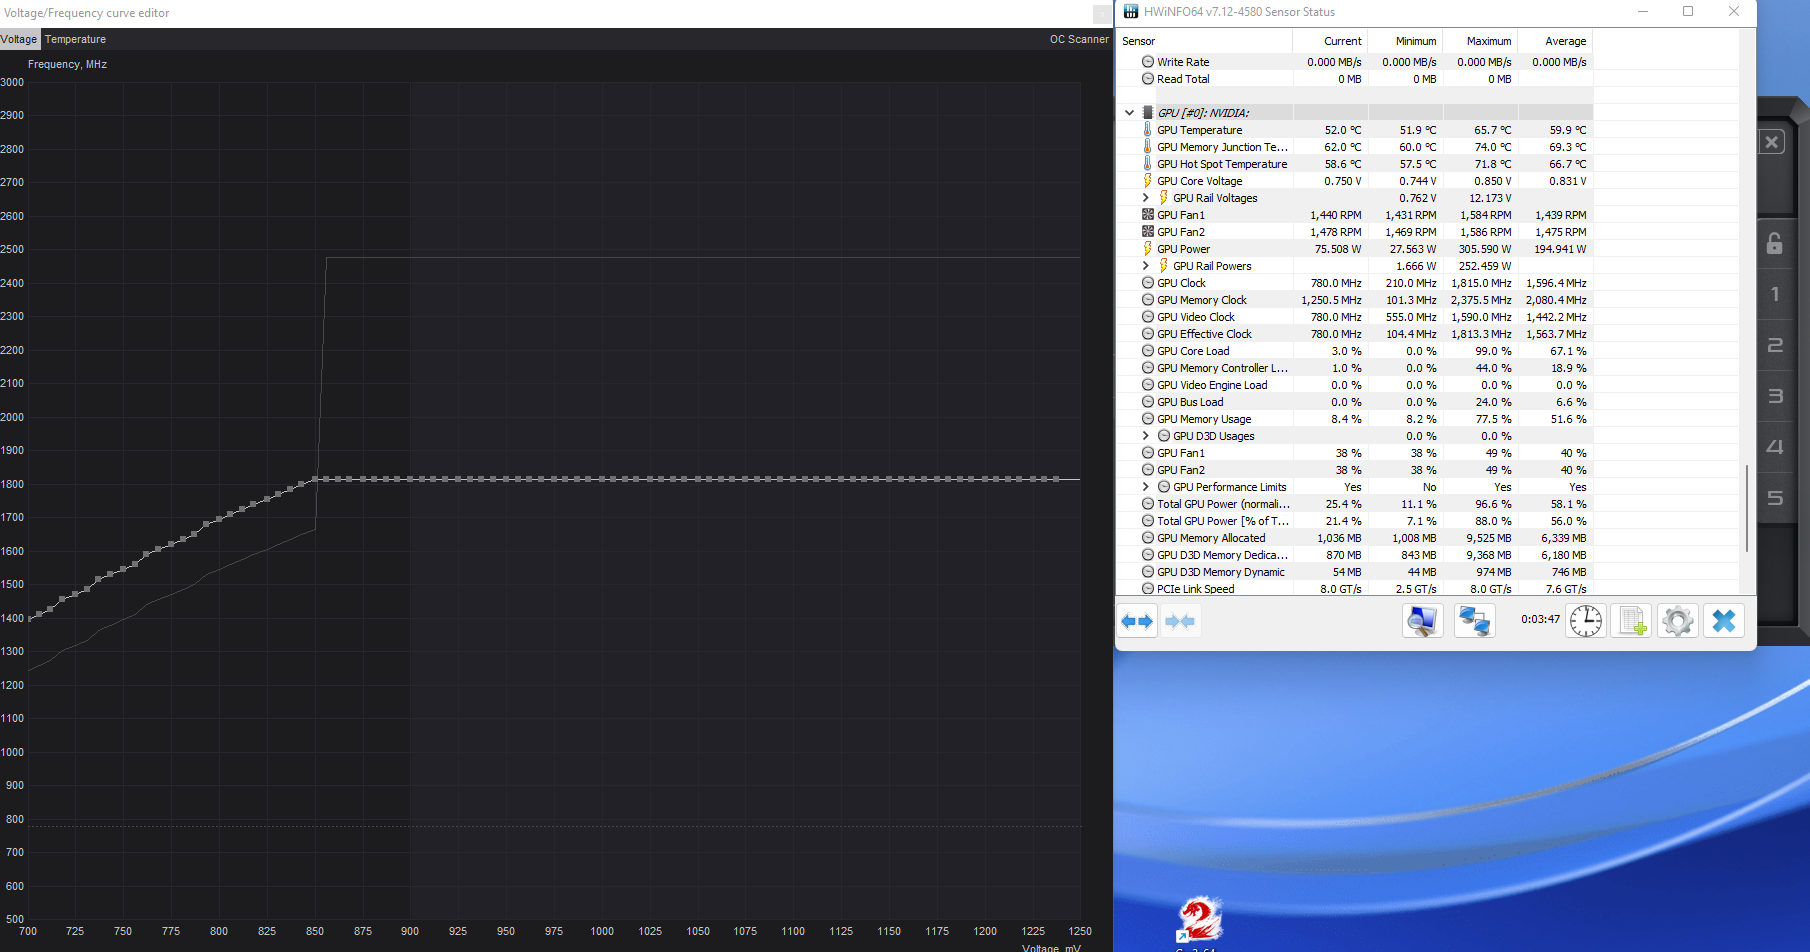Expand the GPU Rail Powers row
The height and width of the screenshot is (952, 1810).
[1146, 266]
